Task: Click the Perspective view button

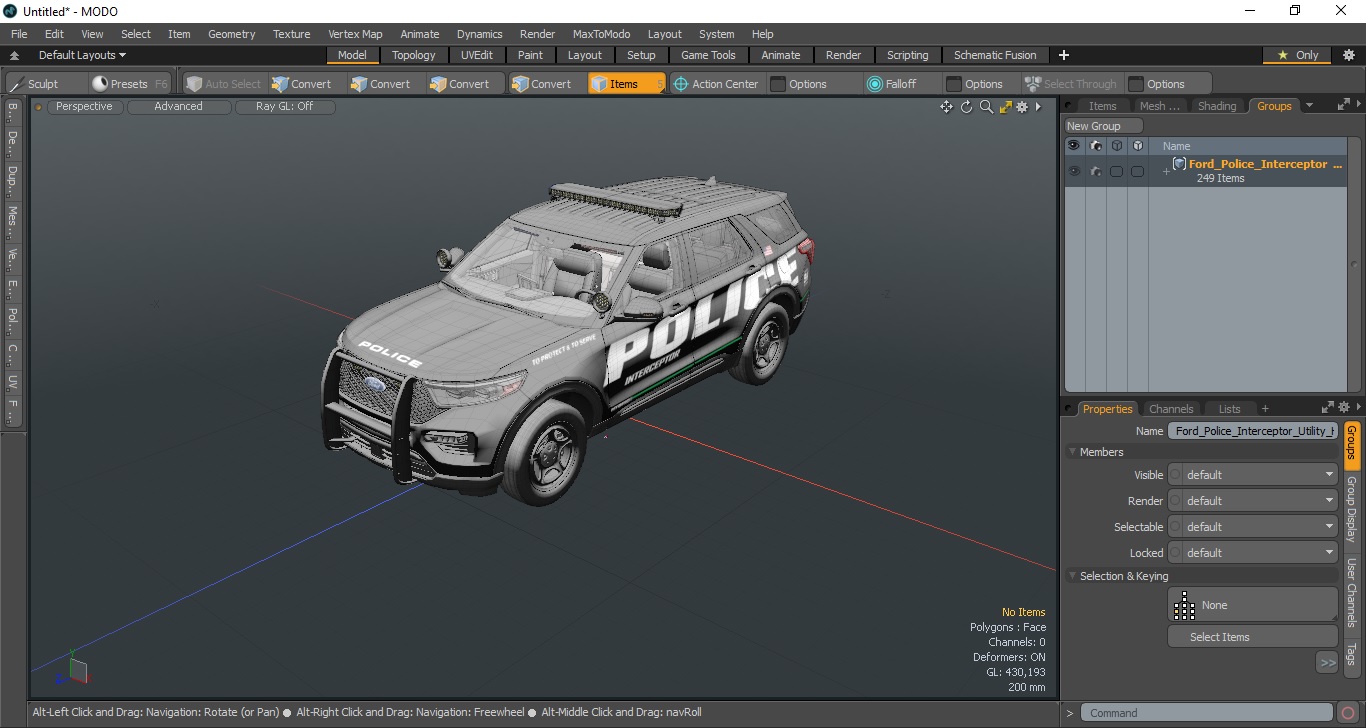Action: tap(84, 106)
